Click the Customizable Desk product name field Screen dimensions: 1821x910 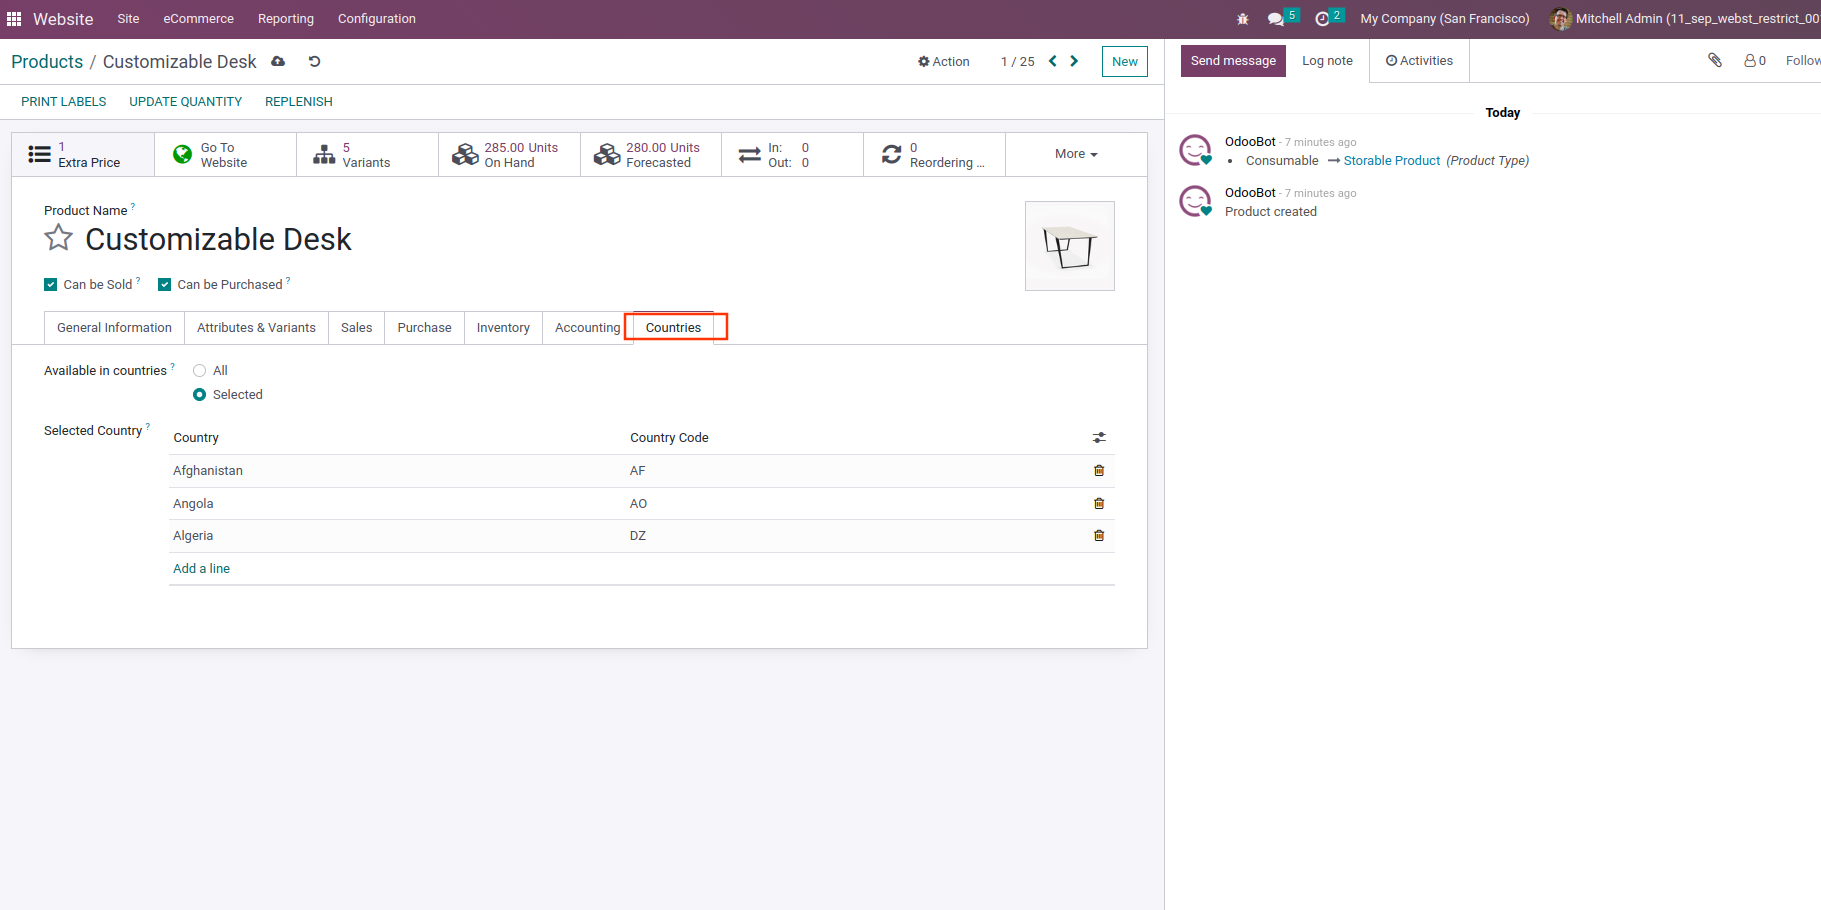coord(218,239)
